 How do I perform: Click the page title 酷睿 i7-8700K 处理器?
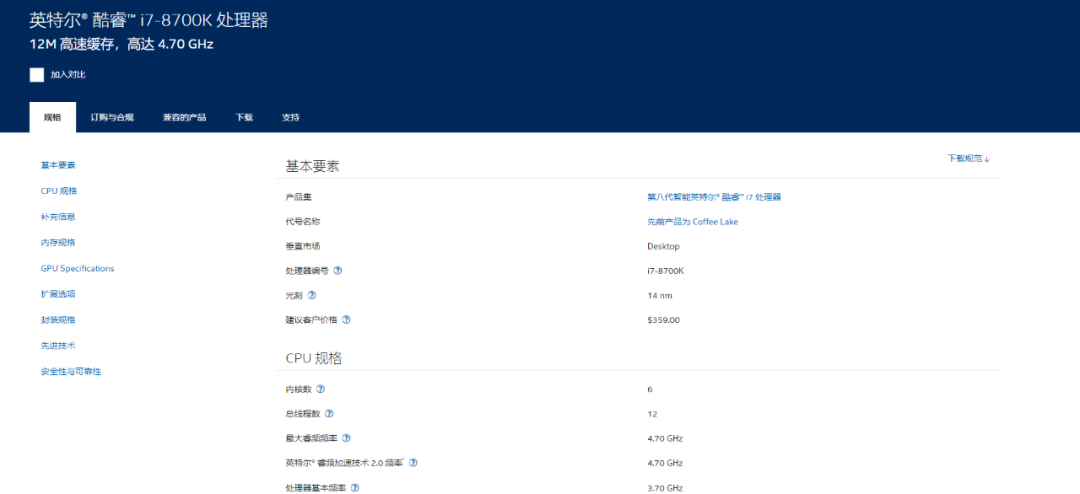(148, 20)
